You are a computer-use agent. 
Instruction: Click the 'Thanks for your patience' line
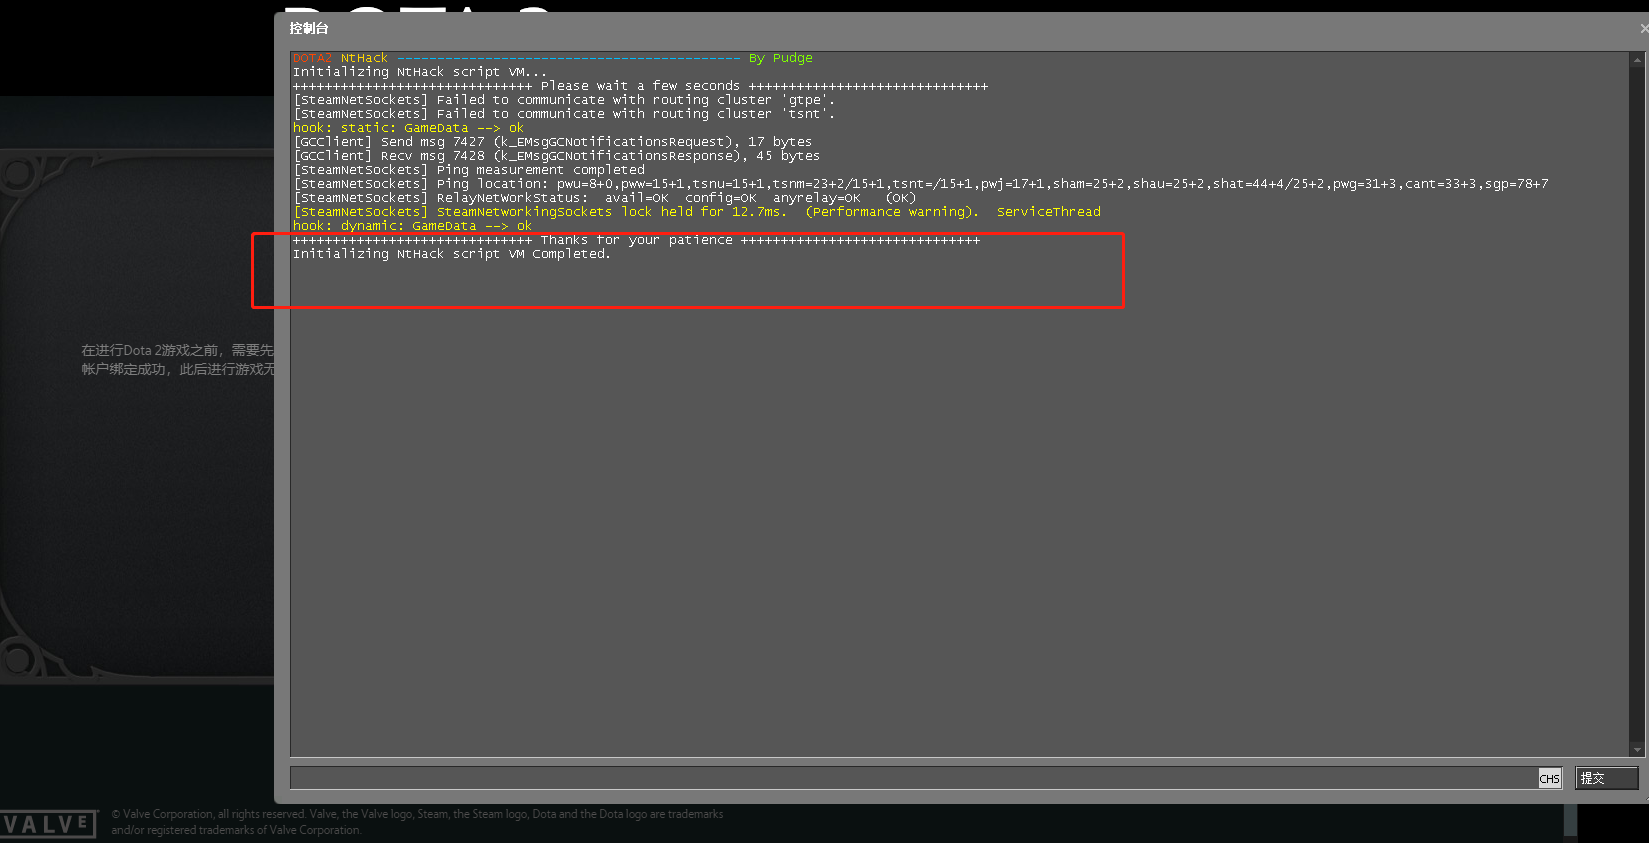tap(636, 240)
